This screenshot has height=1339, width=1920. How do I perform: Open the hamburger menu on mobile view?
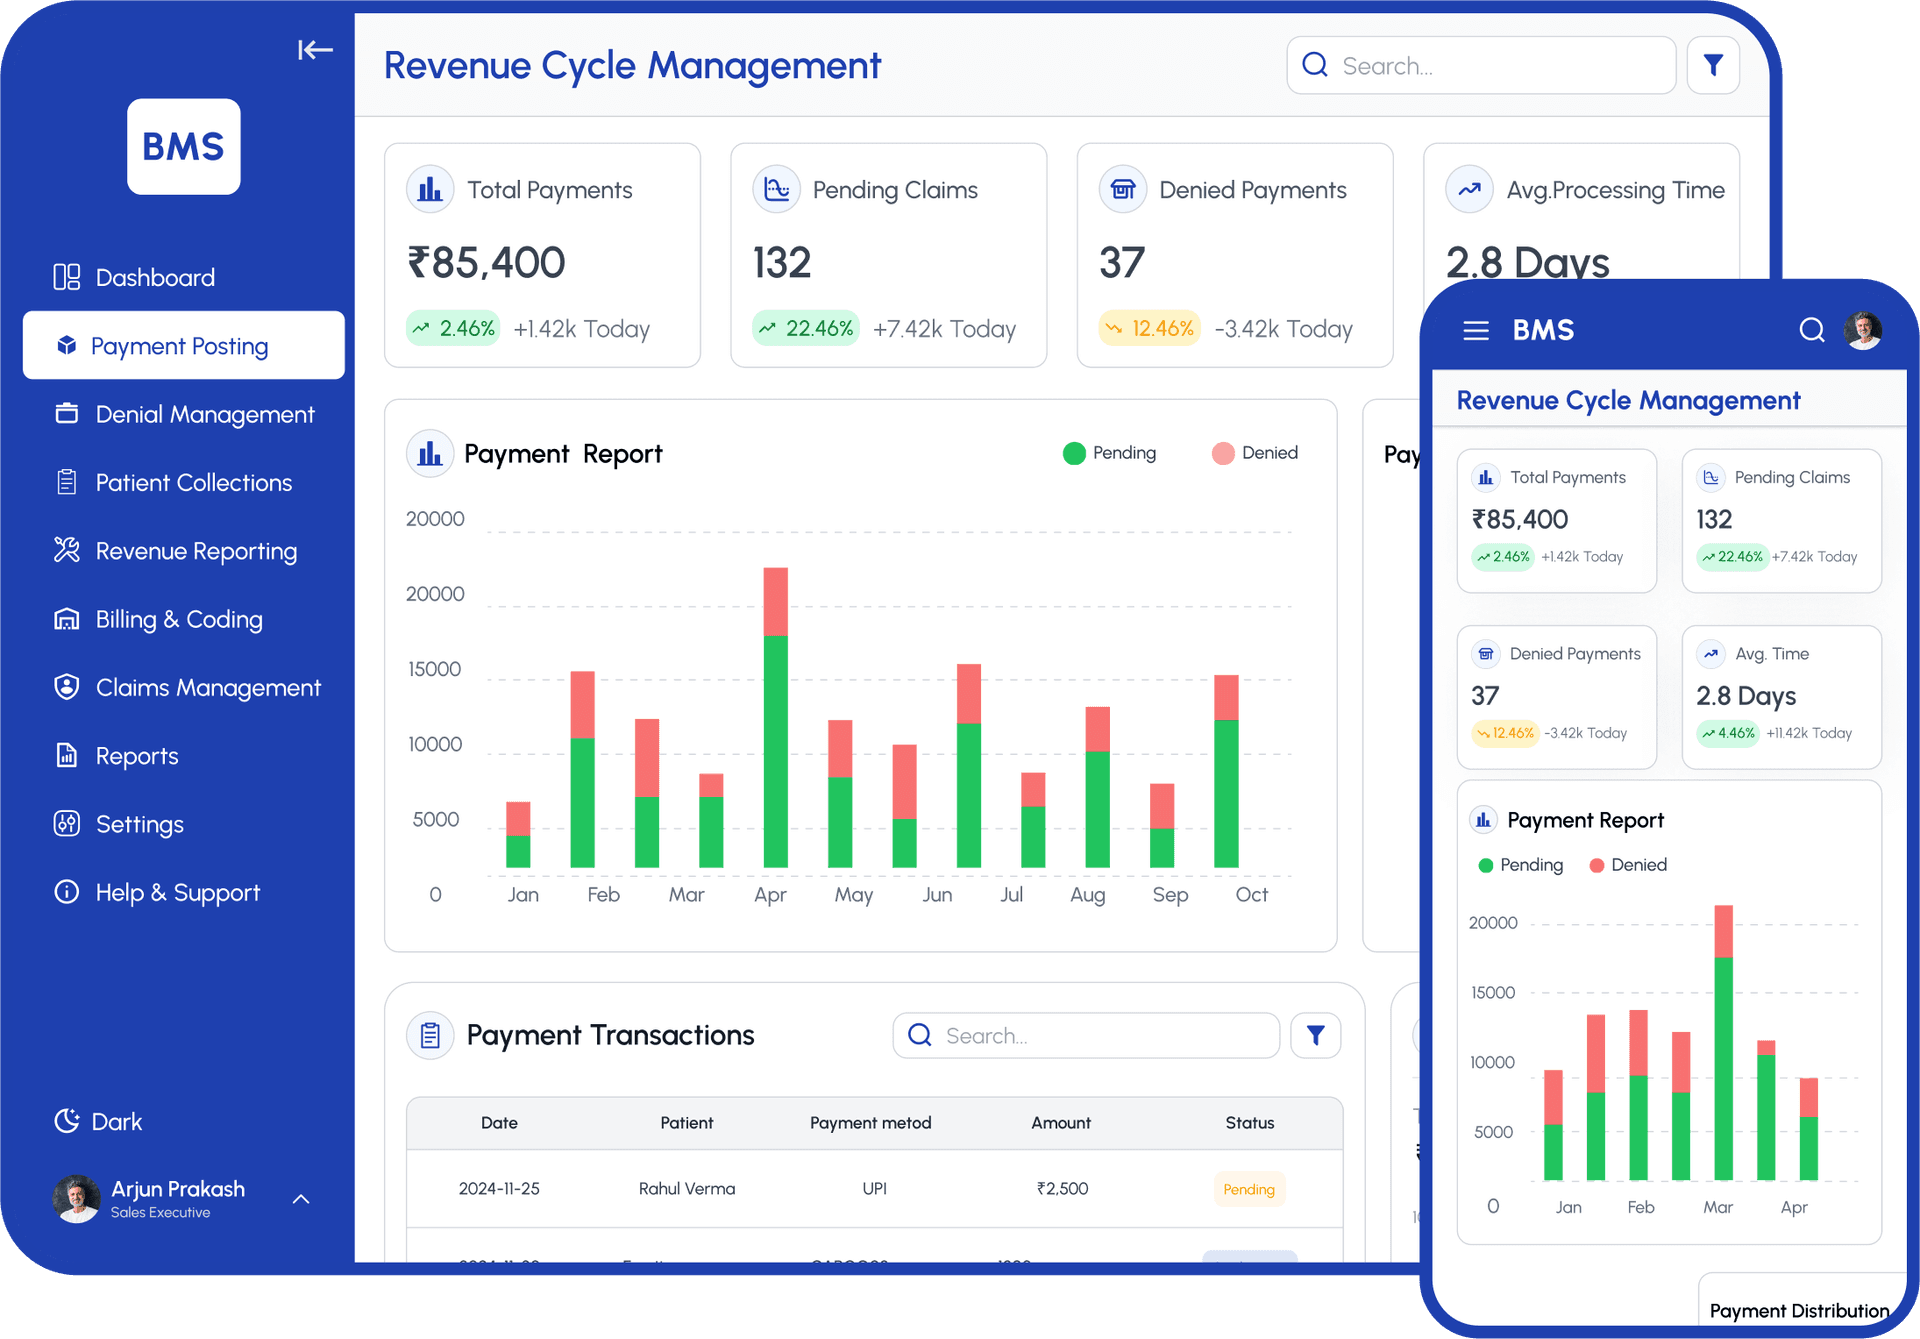pyautogui.click(x=1476, y=330)
